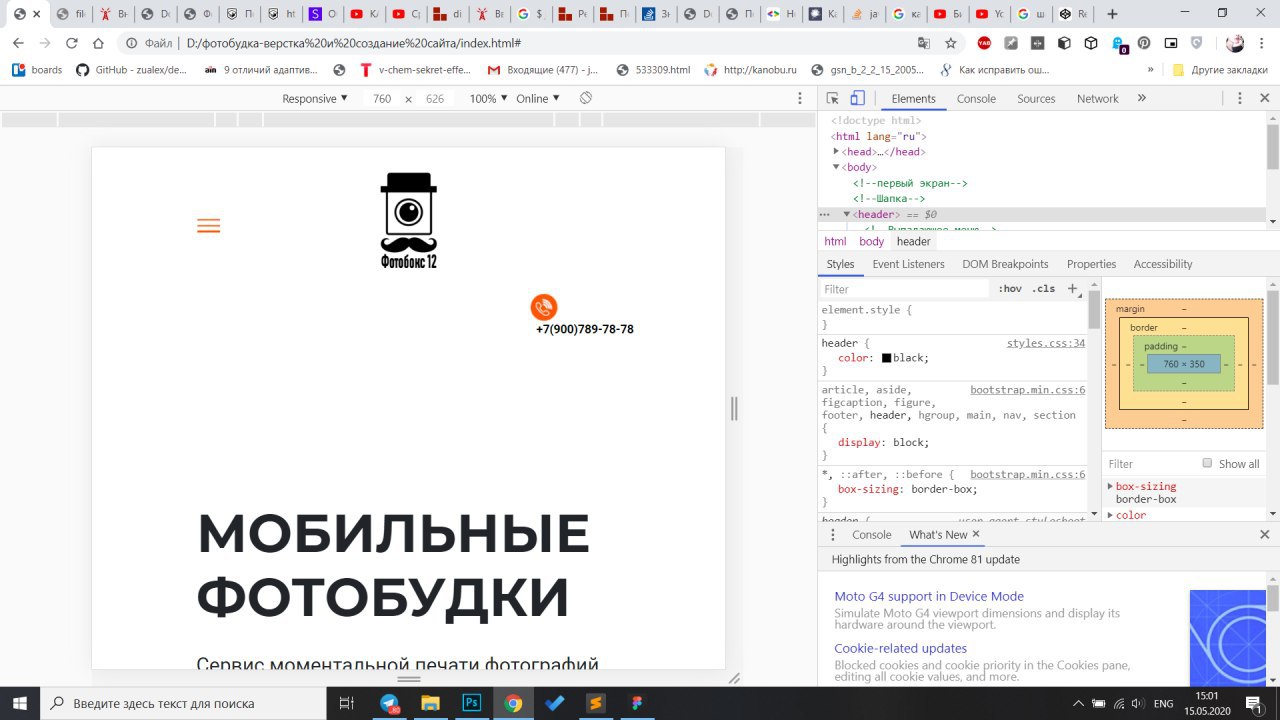Screen dimensions: 1280x720
Task: Open the Accessibility pane tab
Action: [x=1163, y=264]
